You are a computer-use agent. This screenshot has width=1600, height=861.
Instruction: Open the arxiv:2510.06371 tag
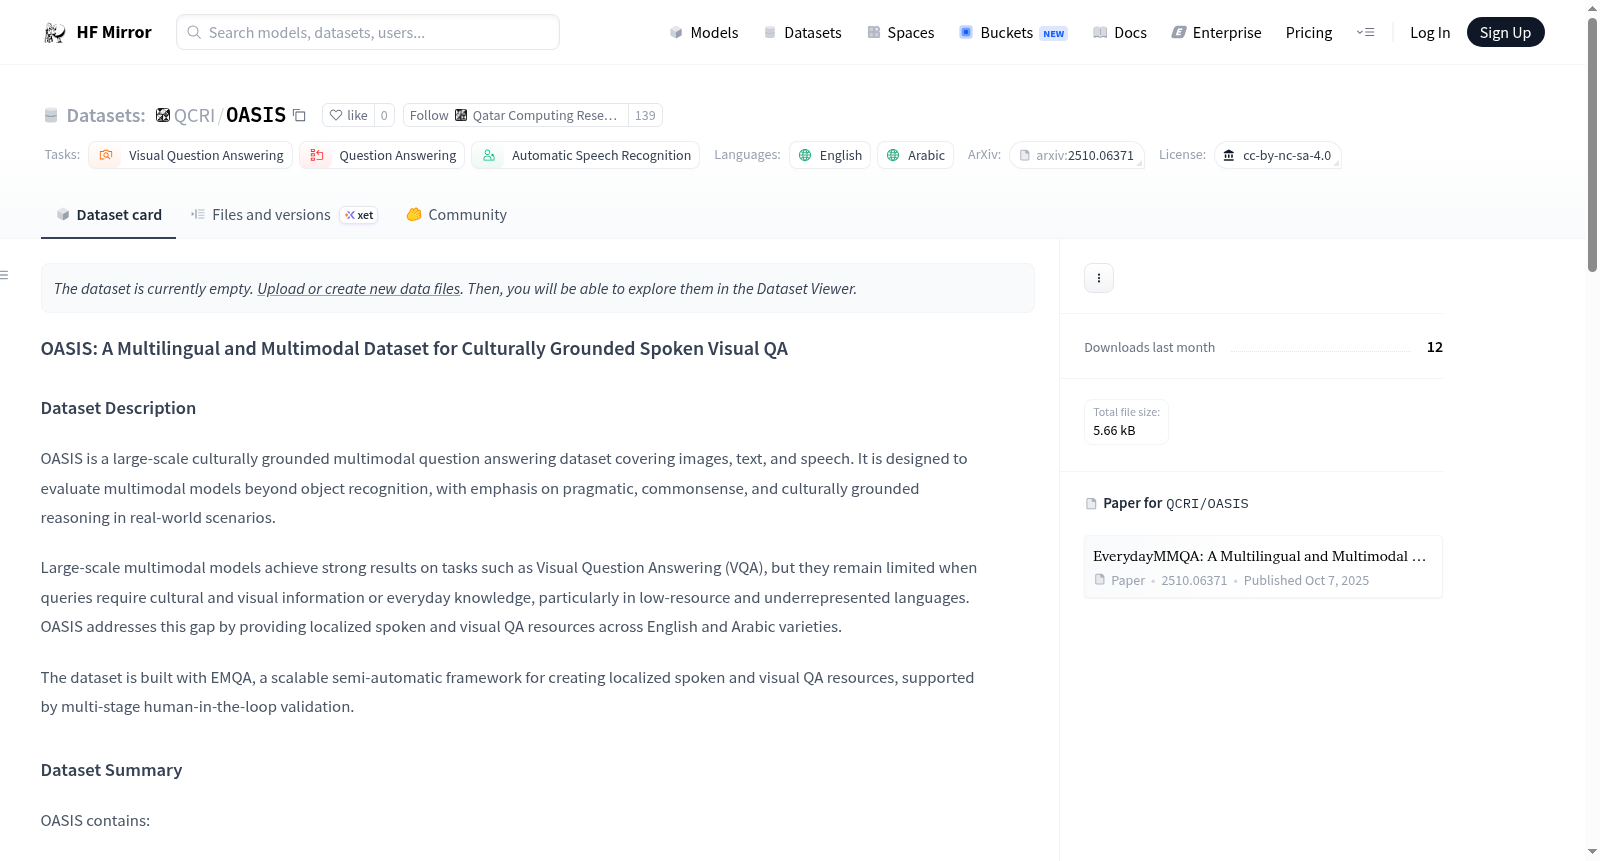[x=1076, y=155]
